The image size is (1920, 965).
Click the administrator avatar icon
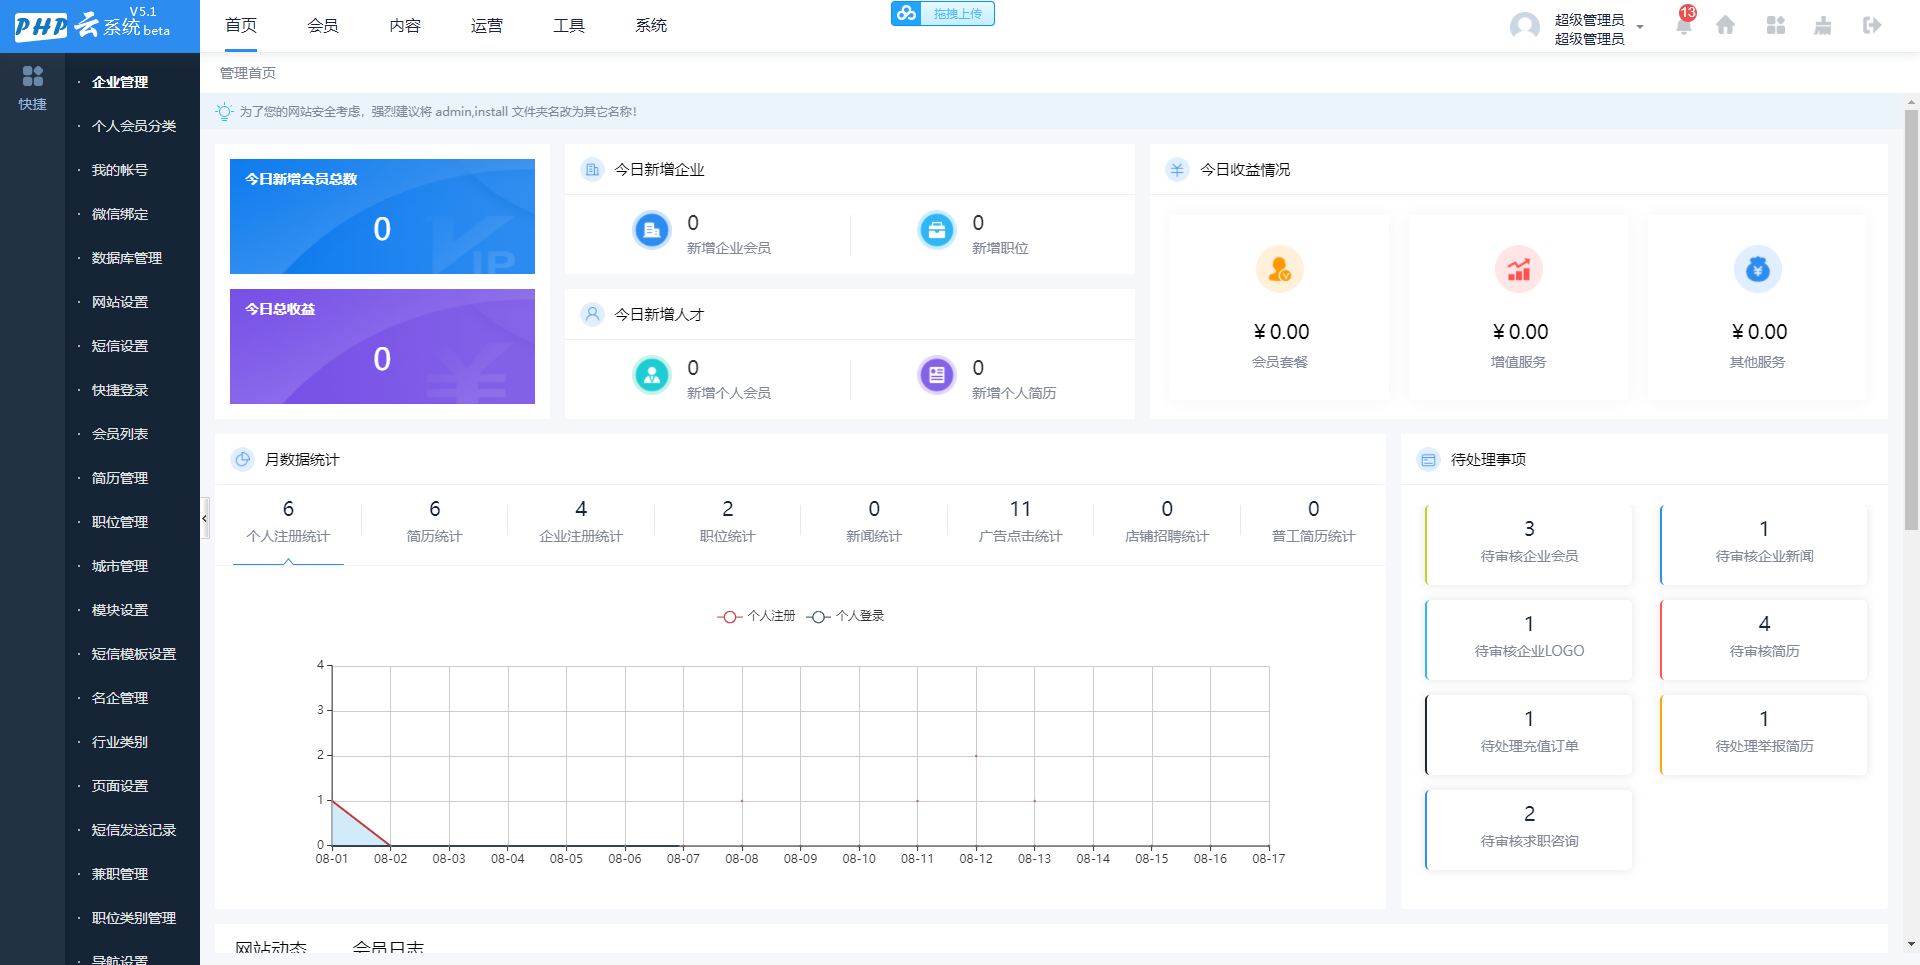[1525, 27]
